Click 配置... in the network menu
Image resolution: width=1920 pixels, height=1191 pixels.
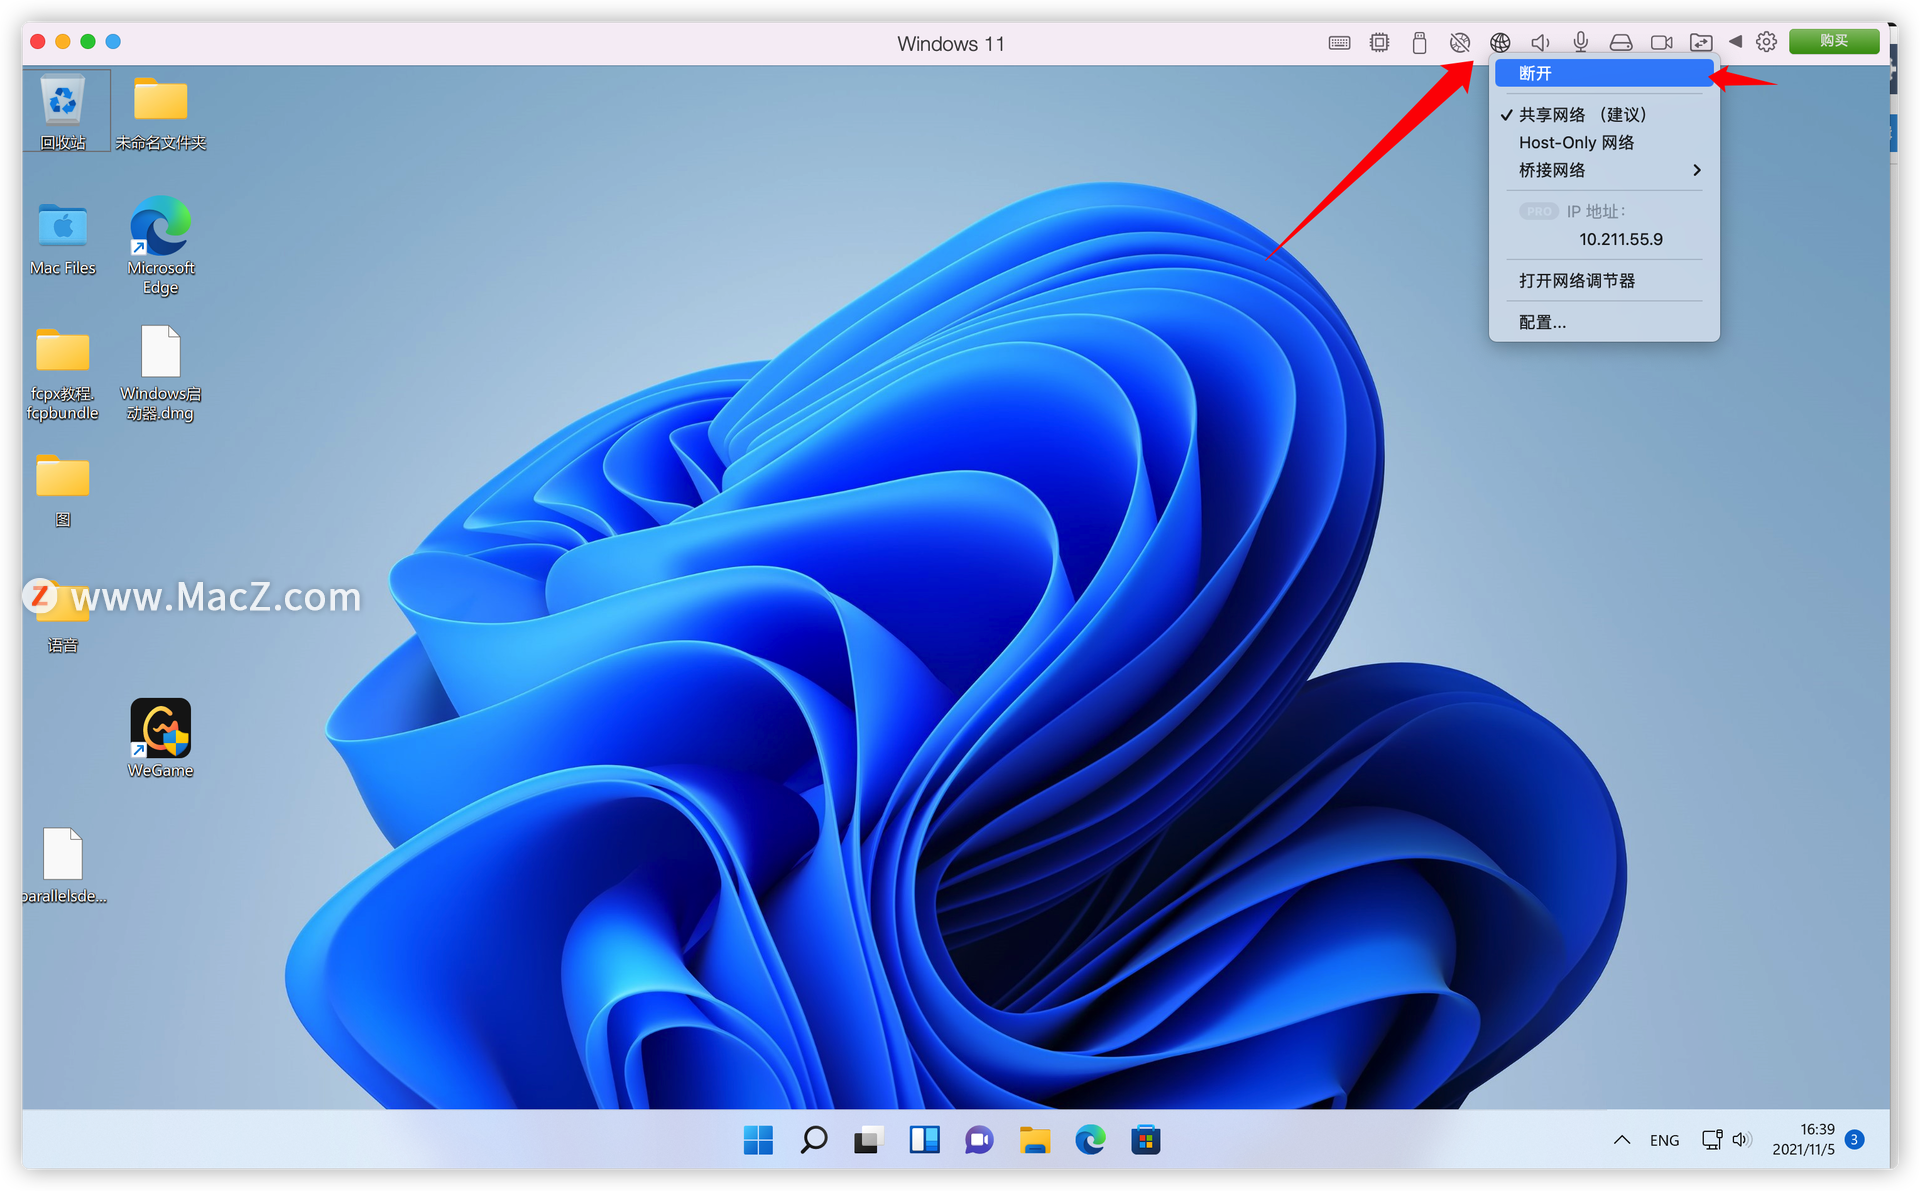coord(1542,322)
